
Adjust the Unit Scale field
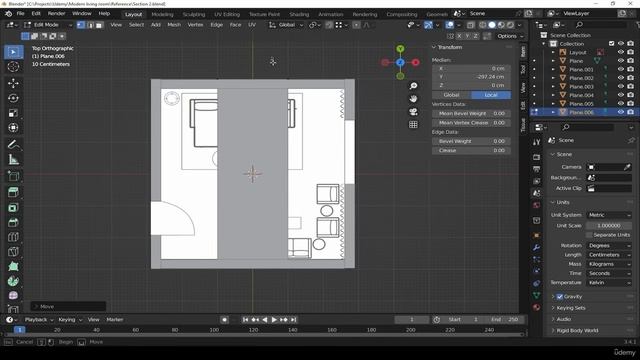(609, 226)
